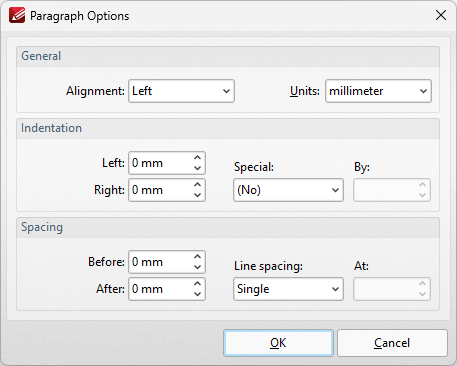Increase After spacing with up arrow
The image size is (457, 366).
coord(197,283)
